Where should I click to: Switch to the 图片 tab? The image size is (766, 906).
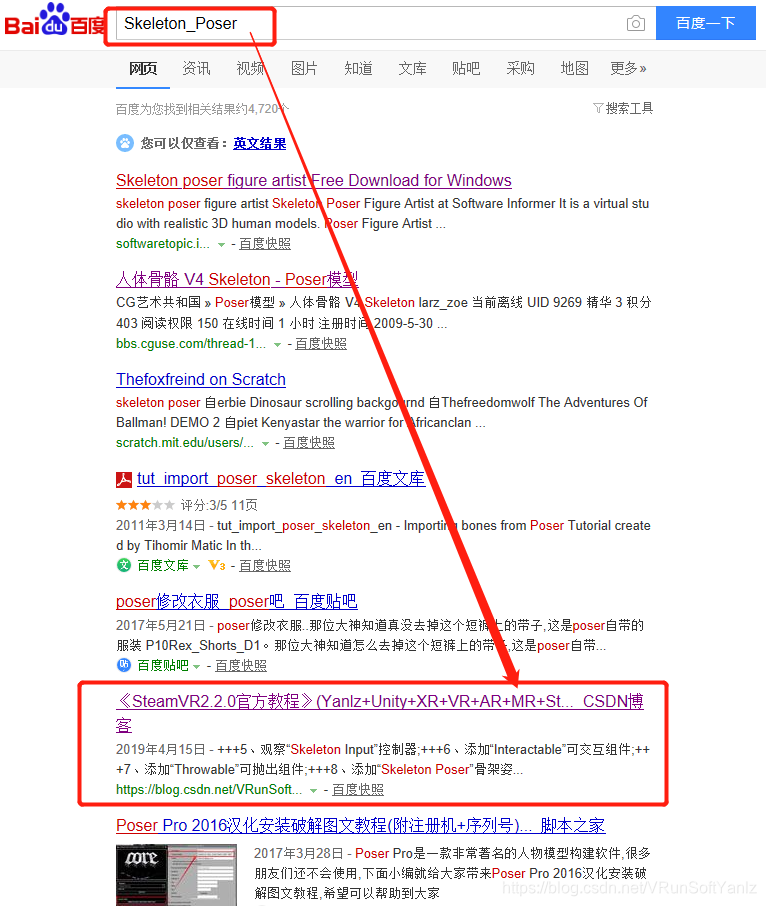(304, 68)
